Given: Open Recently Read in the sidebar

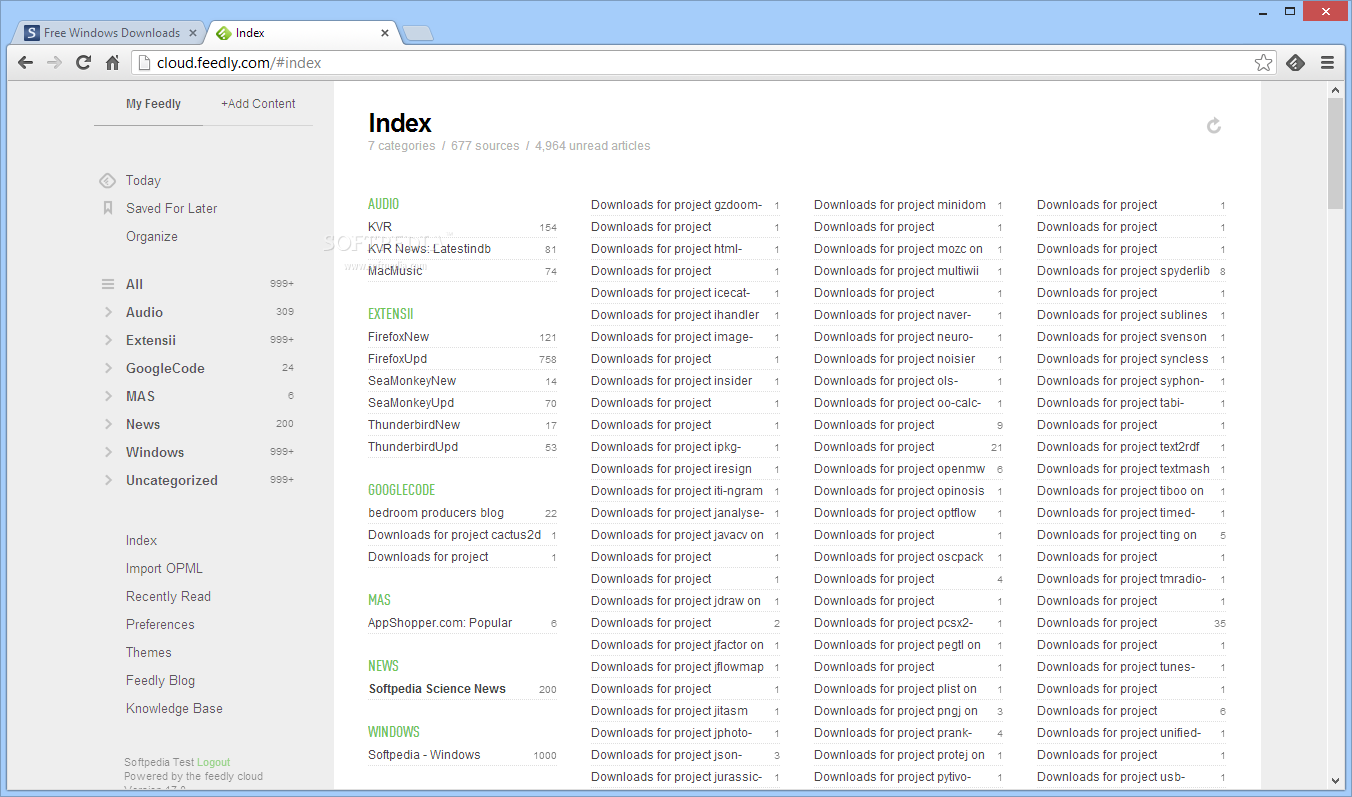Looking at the screenshot, I should click(x=168, y=596).
